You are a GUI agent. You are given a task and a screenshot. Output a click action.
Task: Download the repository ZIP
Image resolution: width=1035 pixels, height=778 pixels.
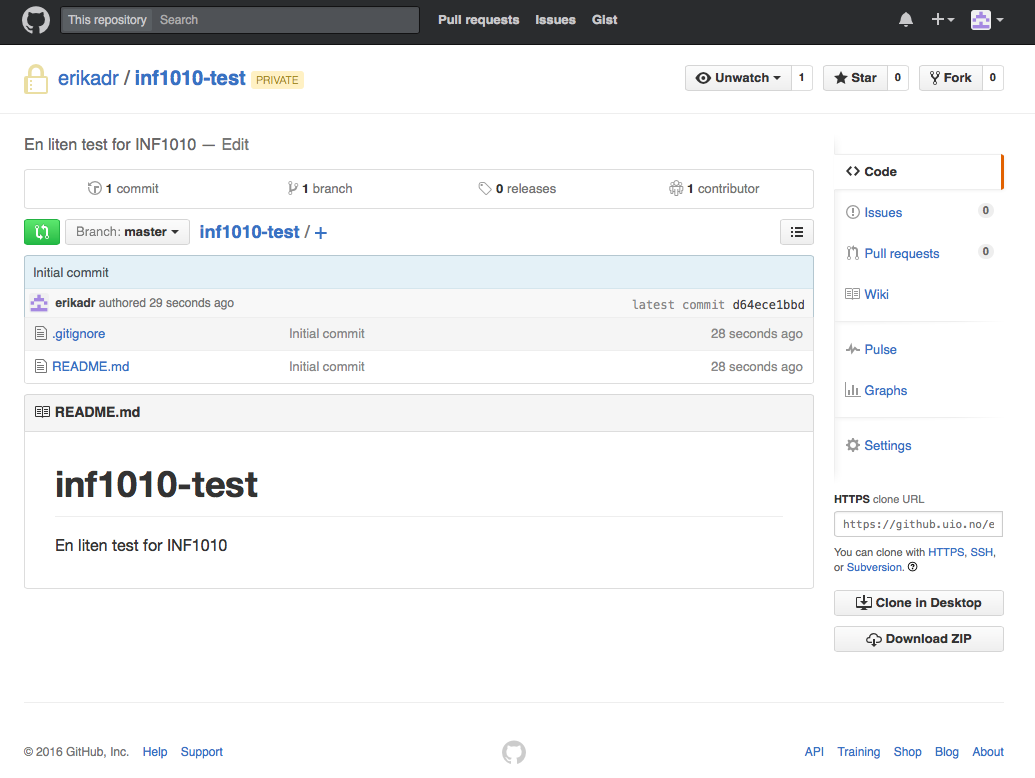tap(918, 639)
